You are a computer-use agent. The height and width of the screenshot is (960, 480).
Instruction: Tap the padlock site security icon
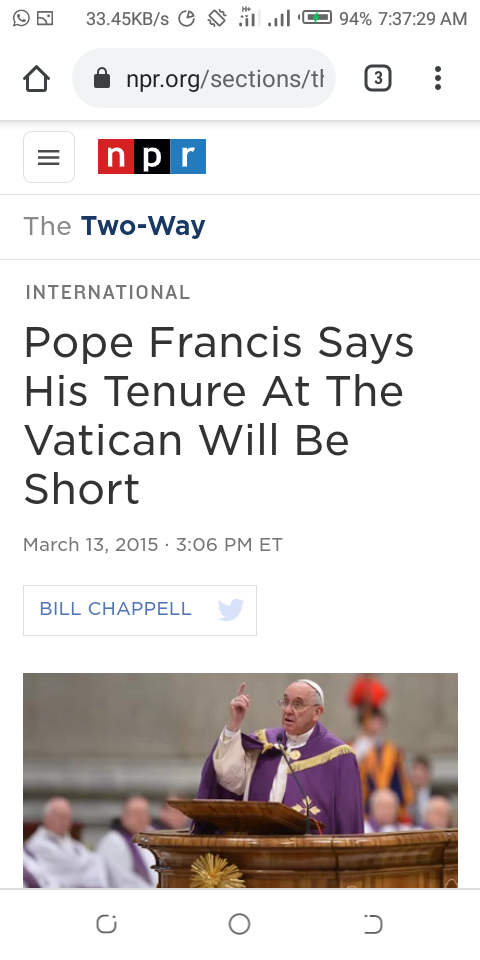[102, 78]
